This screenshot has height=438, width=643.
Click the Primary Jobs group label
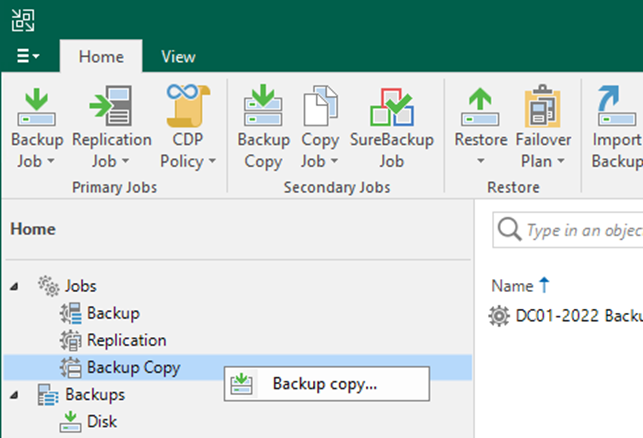[114, 187]
